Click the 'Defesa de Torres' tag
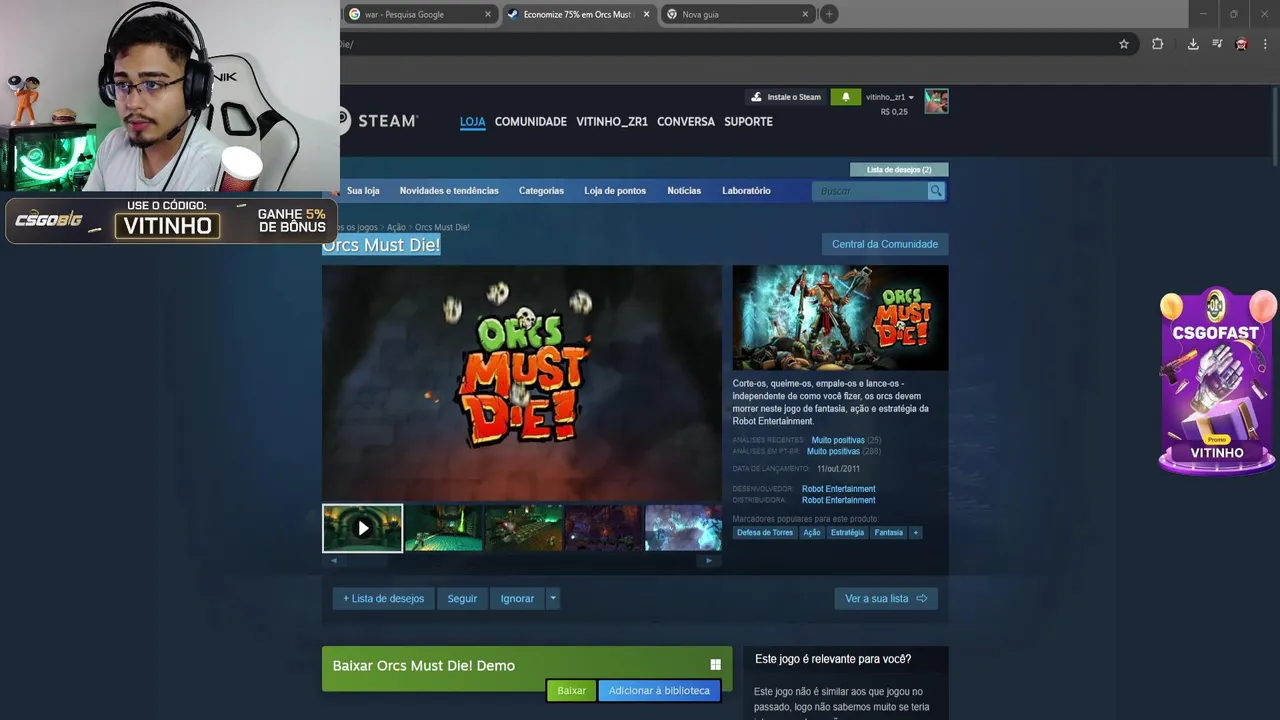This screenshot has height=720, width=1280. [765, 533]
